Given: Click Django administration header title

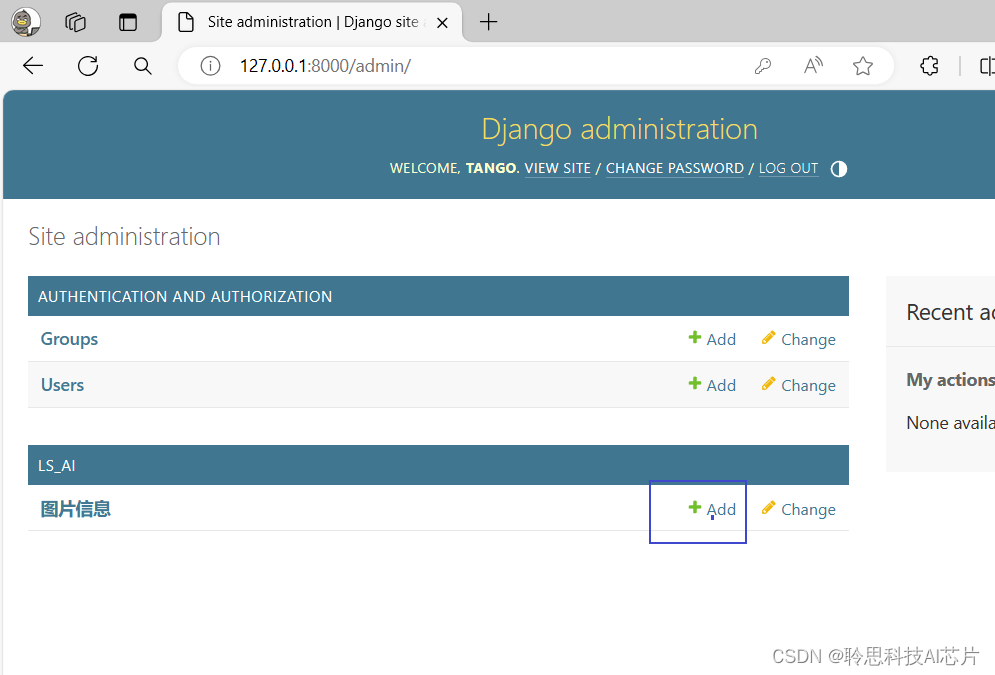Looking at the screenshot, I should (x=619, y=129).
